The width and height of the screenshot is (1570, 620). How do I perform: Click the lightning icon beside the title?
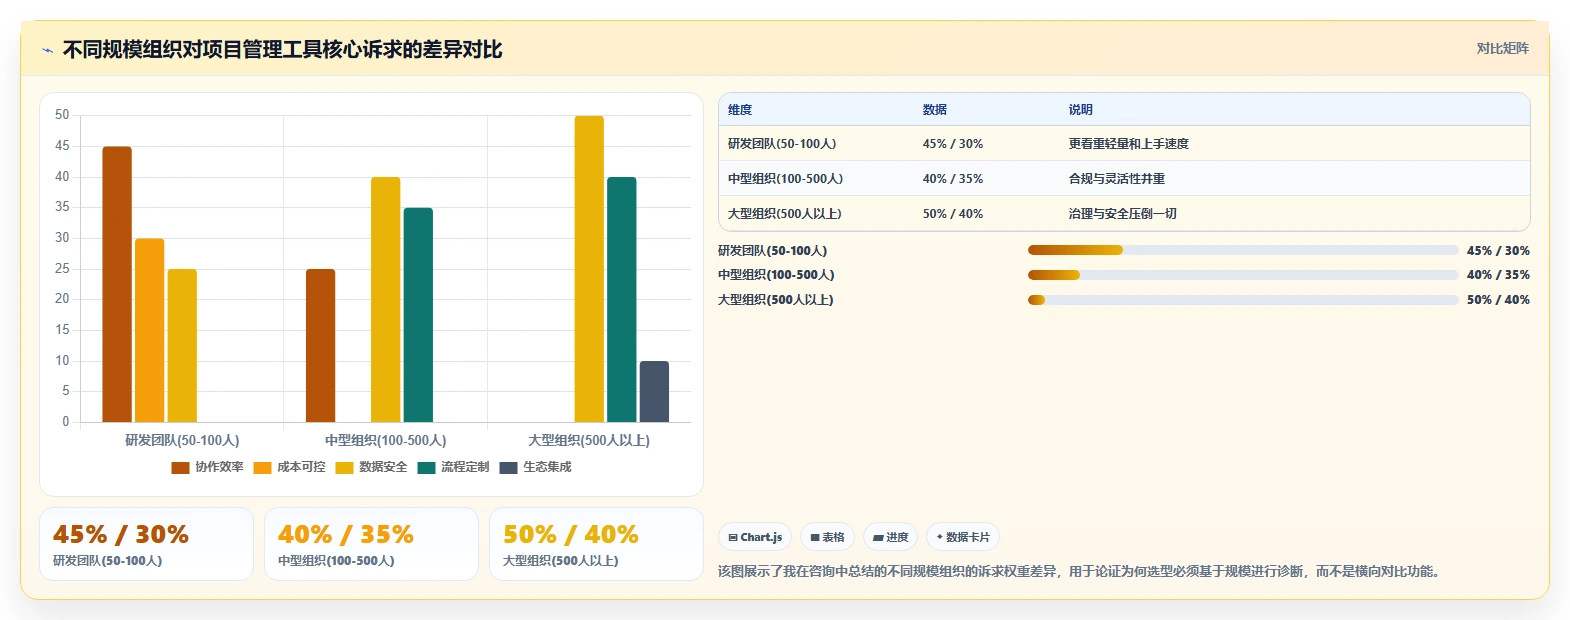47,50
